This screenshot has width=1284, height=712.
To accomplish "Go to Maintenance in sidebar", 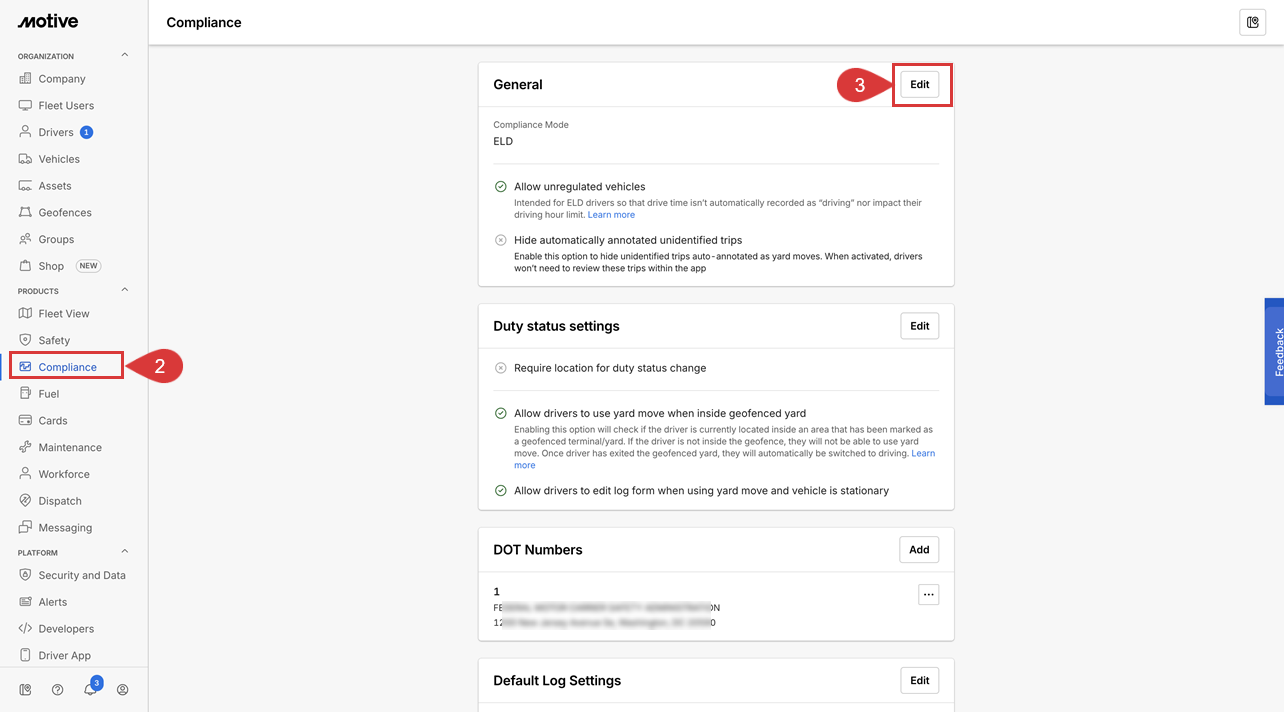I will (70, 447).
